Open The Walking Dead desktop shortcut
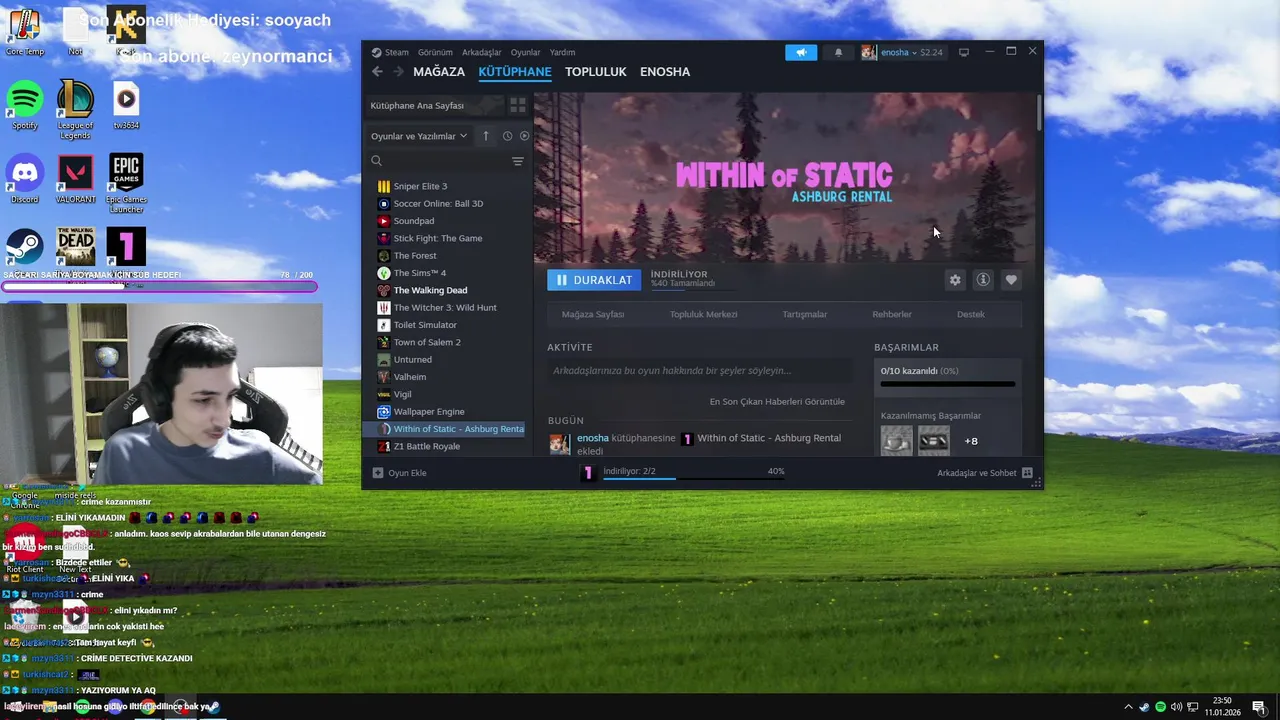Viewport: 1280px width, 720px height. pyautogui.click(x=75, y=247)
